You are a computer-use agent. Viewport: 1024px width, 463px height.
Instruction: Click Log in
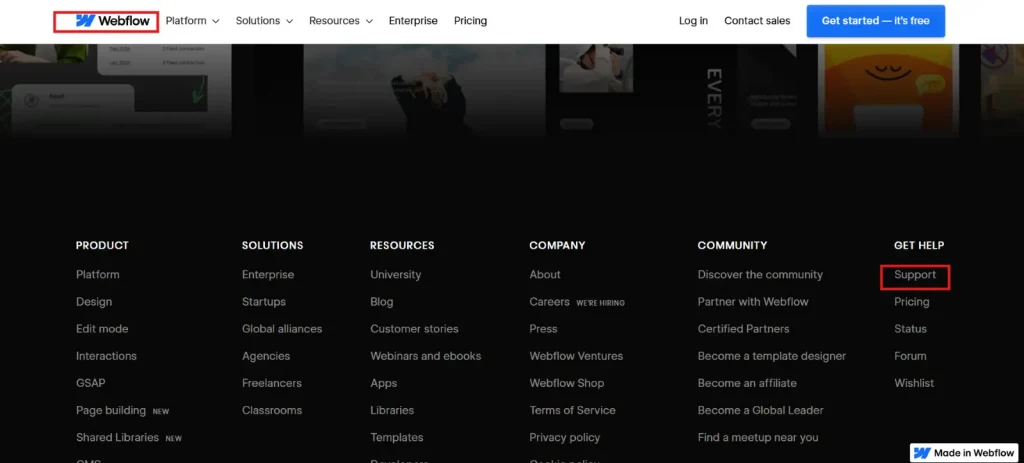[693, 21]
